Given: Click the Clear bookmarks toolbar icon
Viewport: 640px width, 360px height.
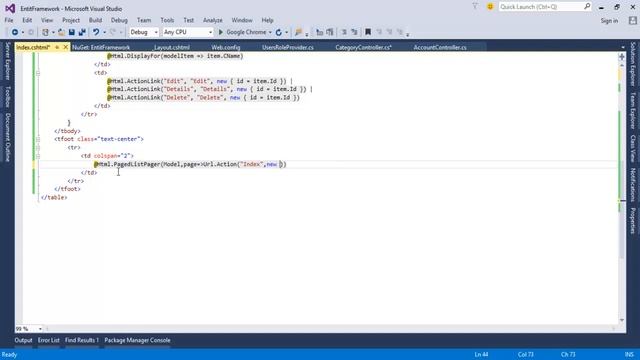Looking at the screenshot, I should (x=400, y=32).
